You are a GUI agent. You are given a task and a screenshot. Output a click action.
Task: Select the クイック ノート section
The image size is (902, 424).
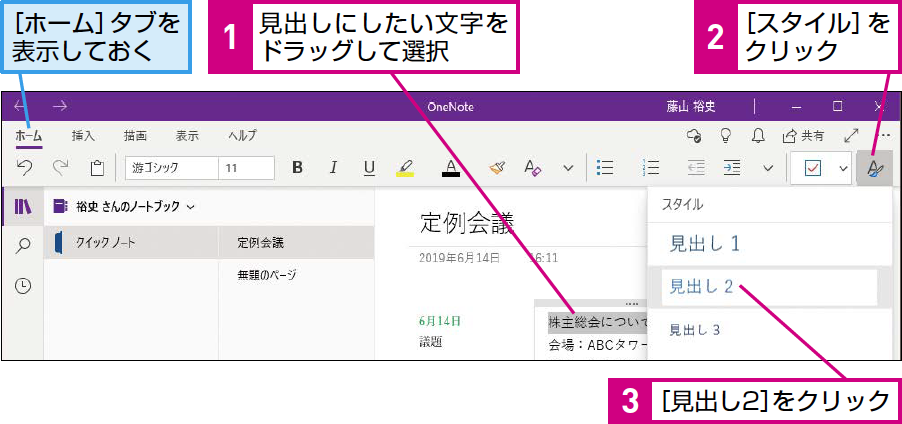pyautogui.click(x=131, y=243)
